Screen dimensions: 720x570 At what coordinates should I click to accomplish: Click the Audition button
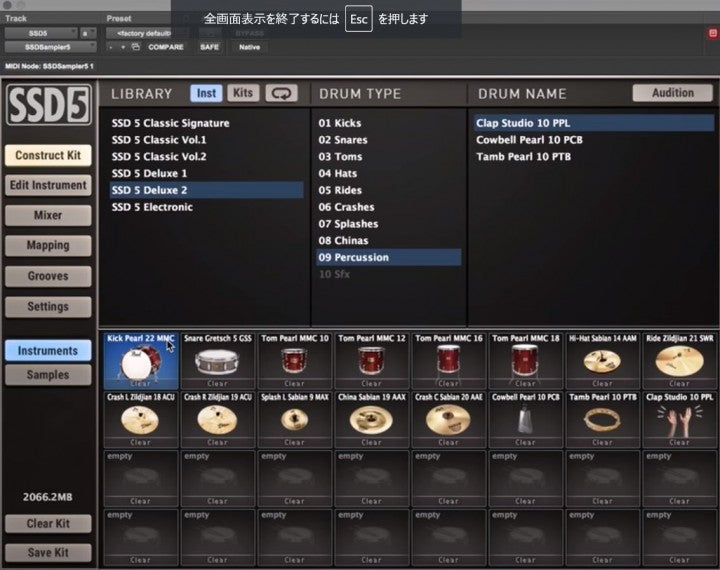point(672,93)
